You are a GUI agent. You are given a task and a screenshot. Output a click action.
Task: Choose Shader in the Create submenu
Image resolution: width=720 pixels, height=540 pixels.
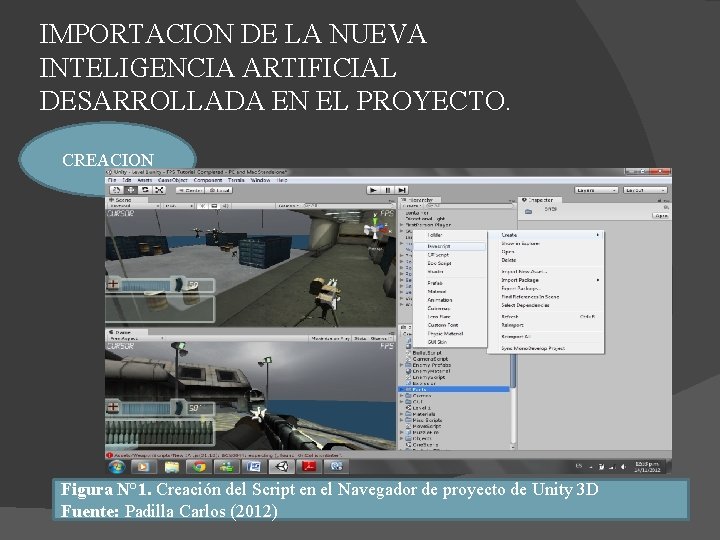coord(450,272)
